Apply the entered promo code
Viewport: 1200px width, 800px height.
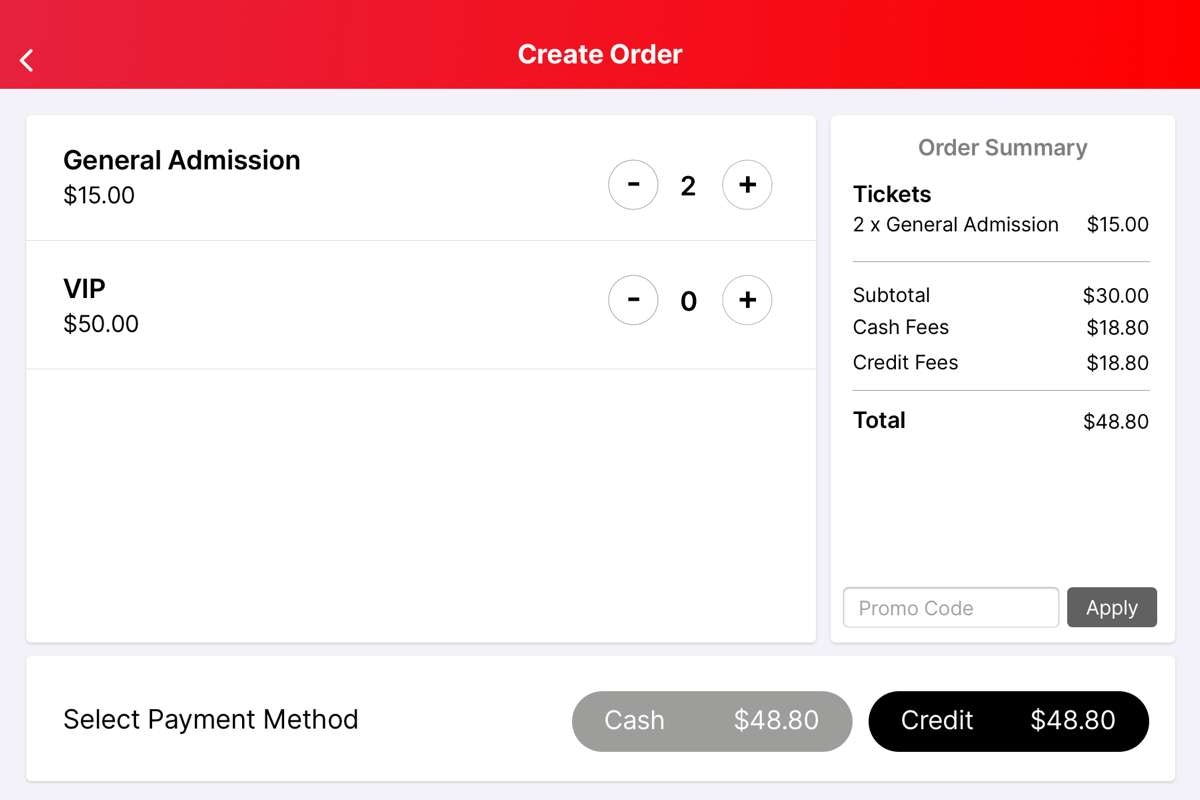[x=1112, y=607]
